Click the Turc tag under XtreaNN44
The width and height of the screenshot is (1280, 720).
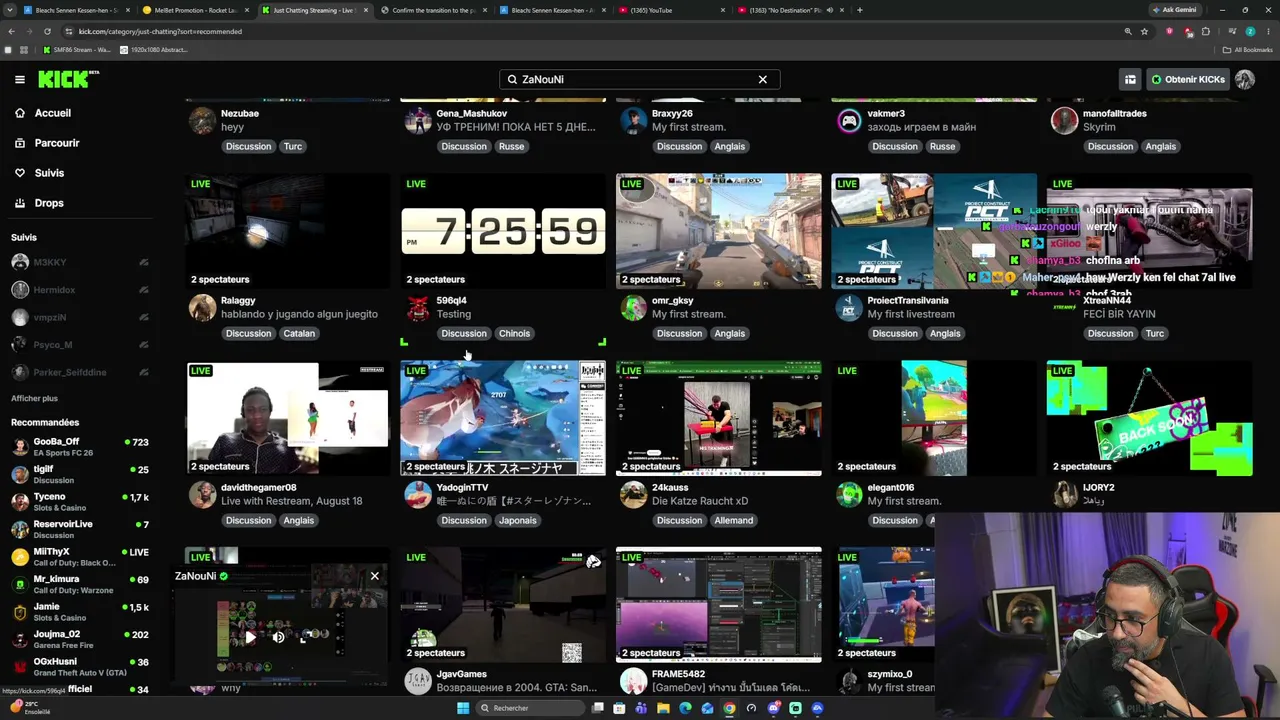coord(1155,333)
